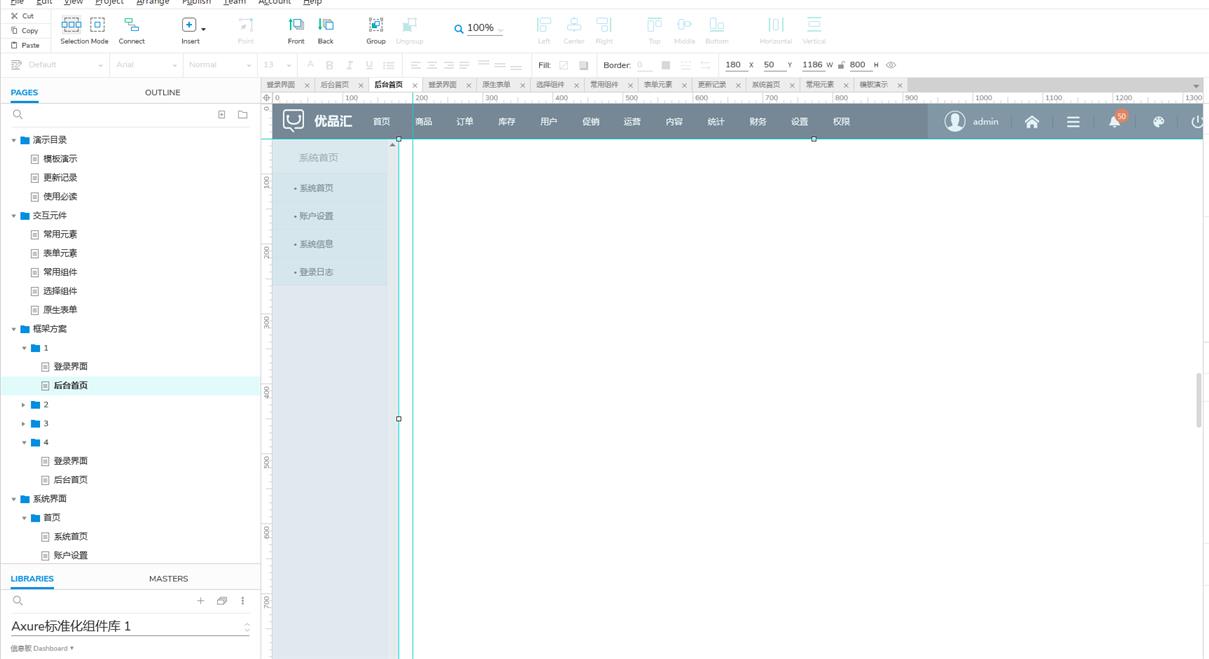Toggle widget hidden eye icon
The width and height of the screenshot is (1209, 659).
click(891, 65)
